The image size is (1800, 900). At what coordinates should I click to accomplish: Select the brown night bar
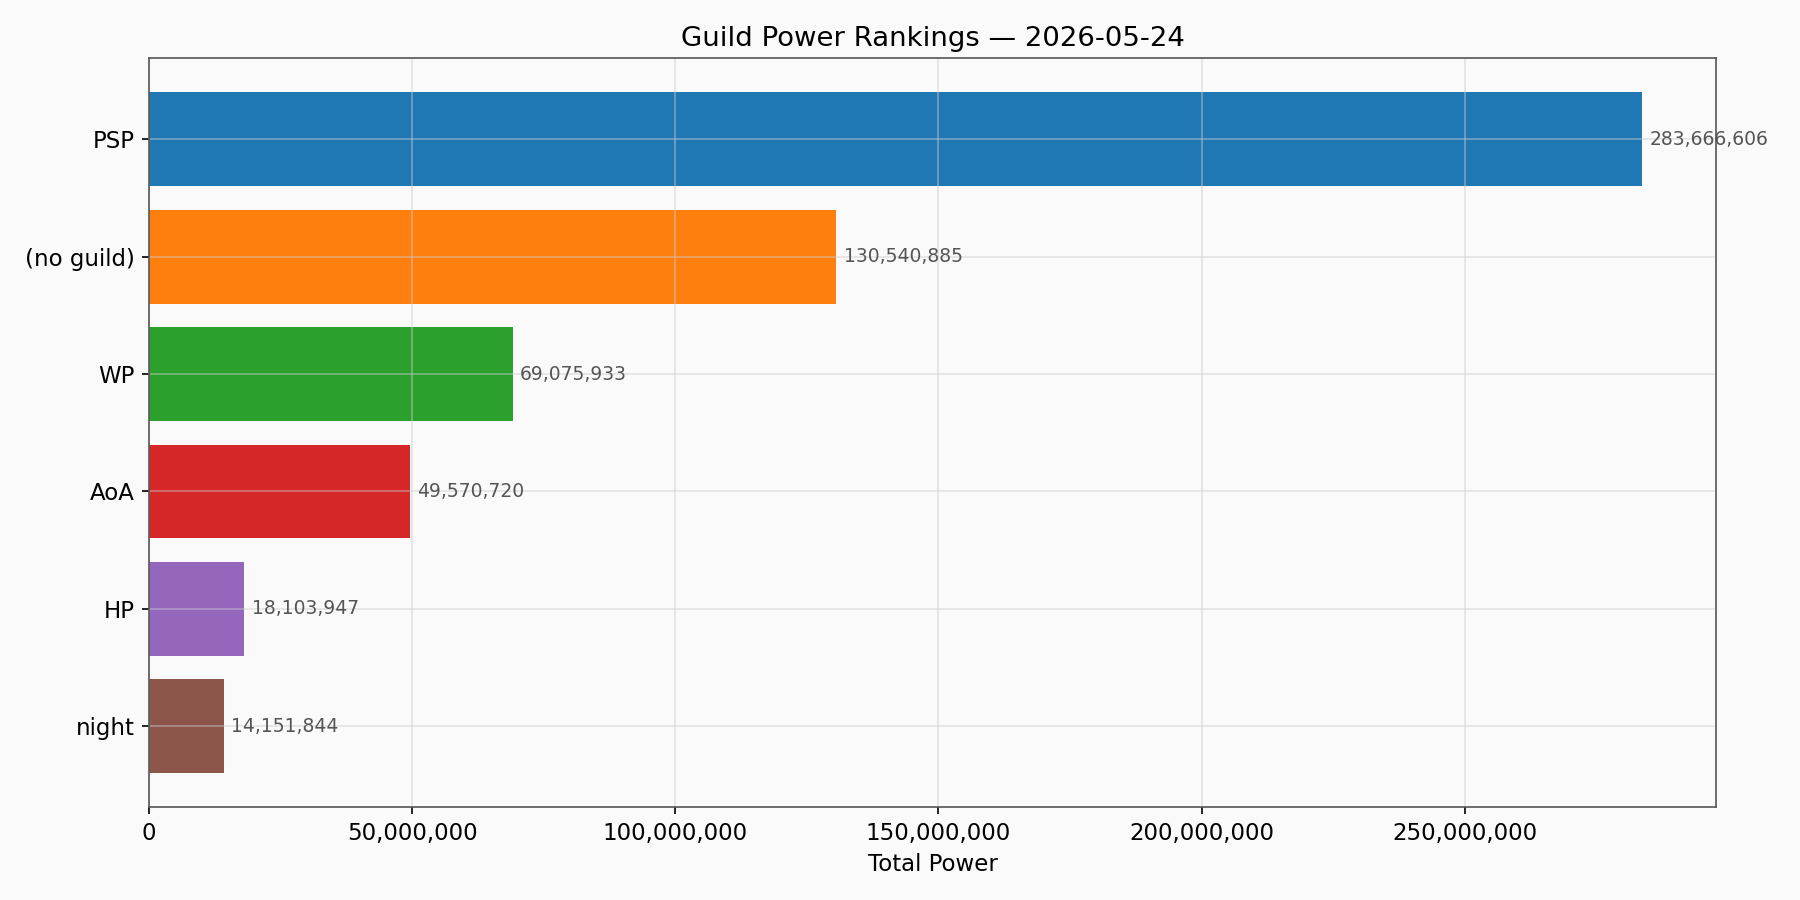pyautogui.click(x=186, y=726)
